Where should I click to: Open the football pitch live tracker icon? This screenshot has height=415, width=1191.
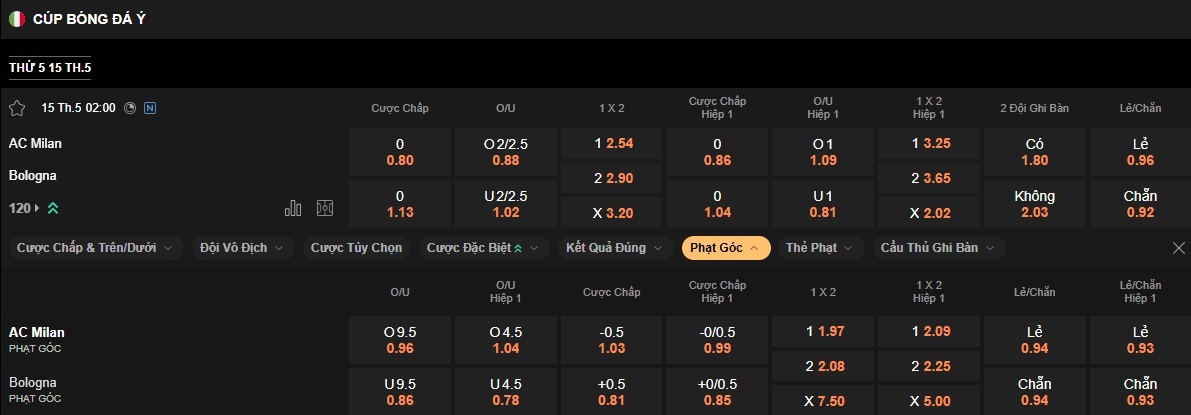coord(324,208)
